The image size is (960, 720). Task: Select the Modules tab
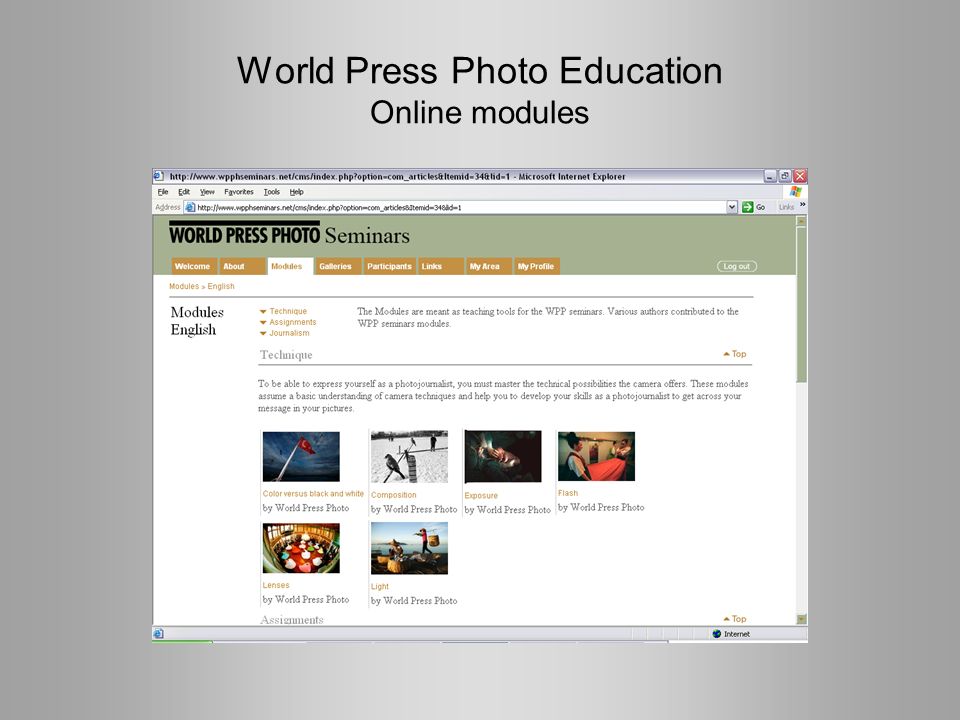tap(290, 266)
